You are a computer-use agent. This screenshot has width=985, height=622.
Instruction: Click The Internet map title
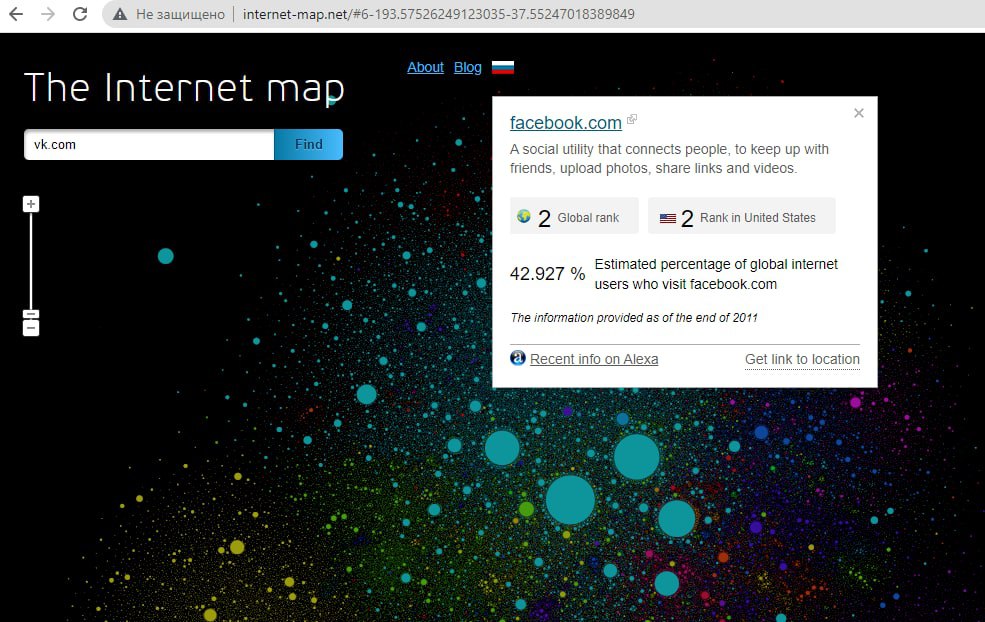(184, 87)
